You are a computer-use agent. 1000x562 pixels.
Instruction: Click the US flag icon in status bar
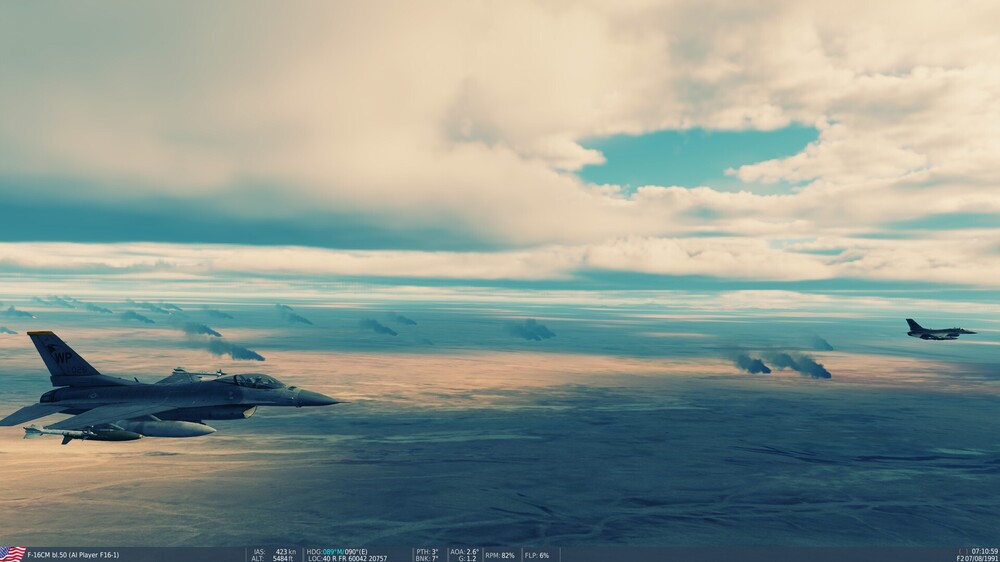coord(13,554)
